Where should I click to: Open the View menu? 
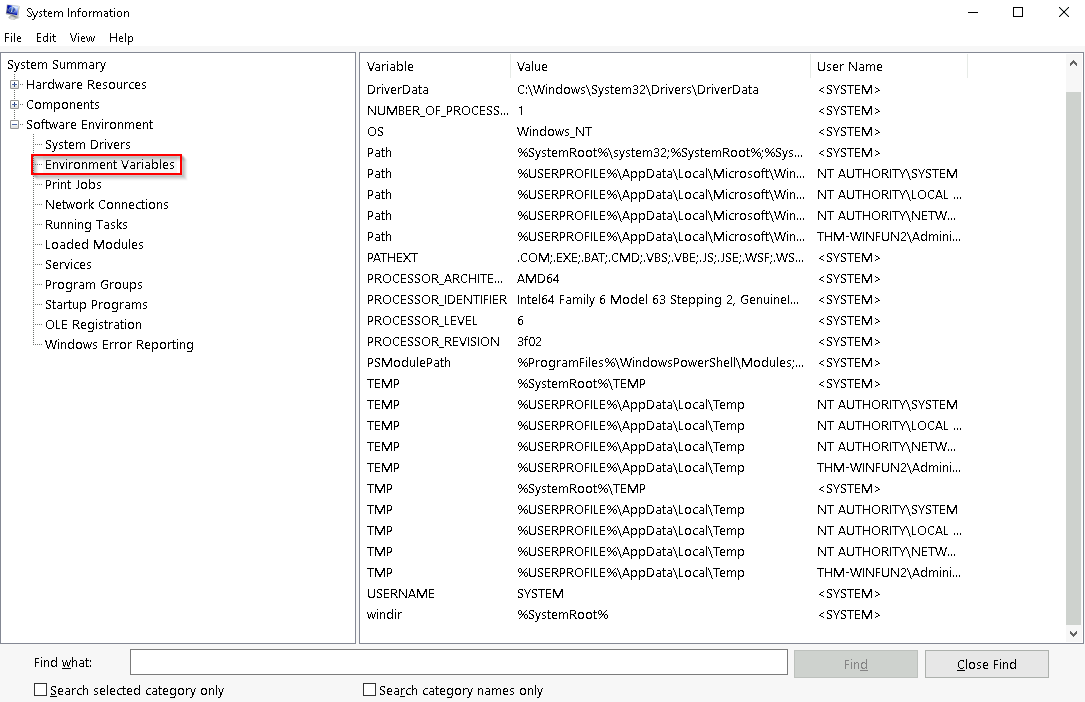[x=82, y=38]
